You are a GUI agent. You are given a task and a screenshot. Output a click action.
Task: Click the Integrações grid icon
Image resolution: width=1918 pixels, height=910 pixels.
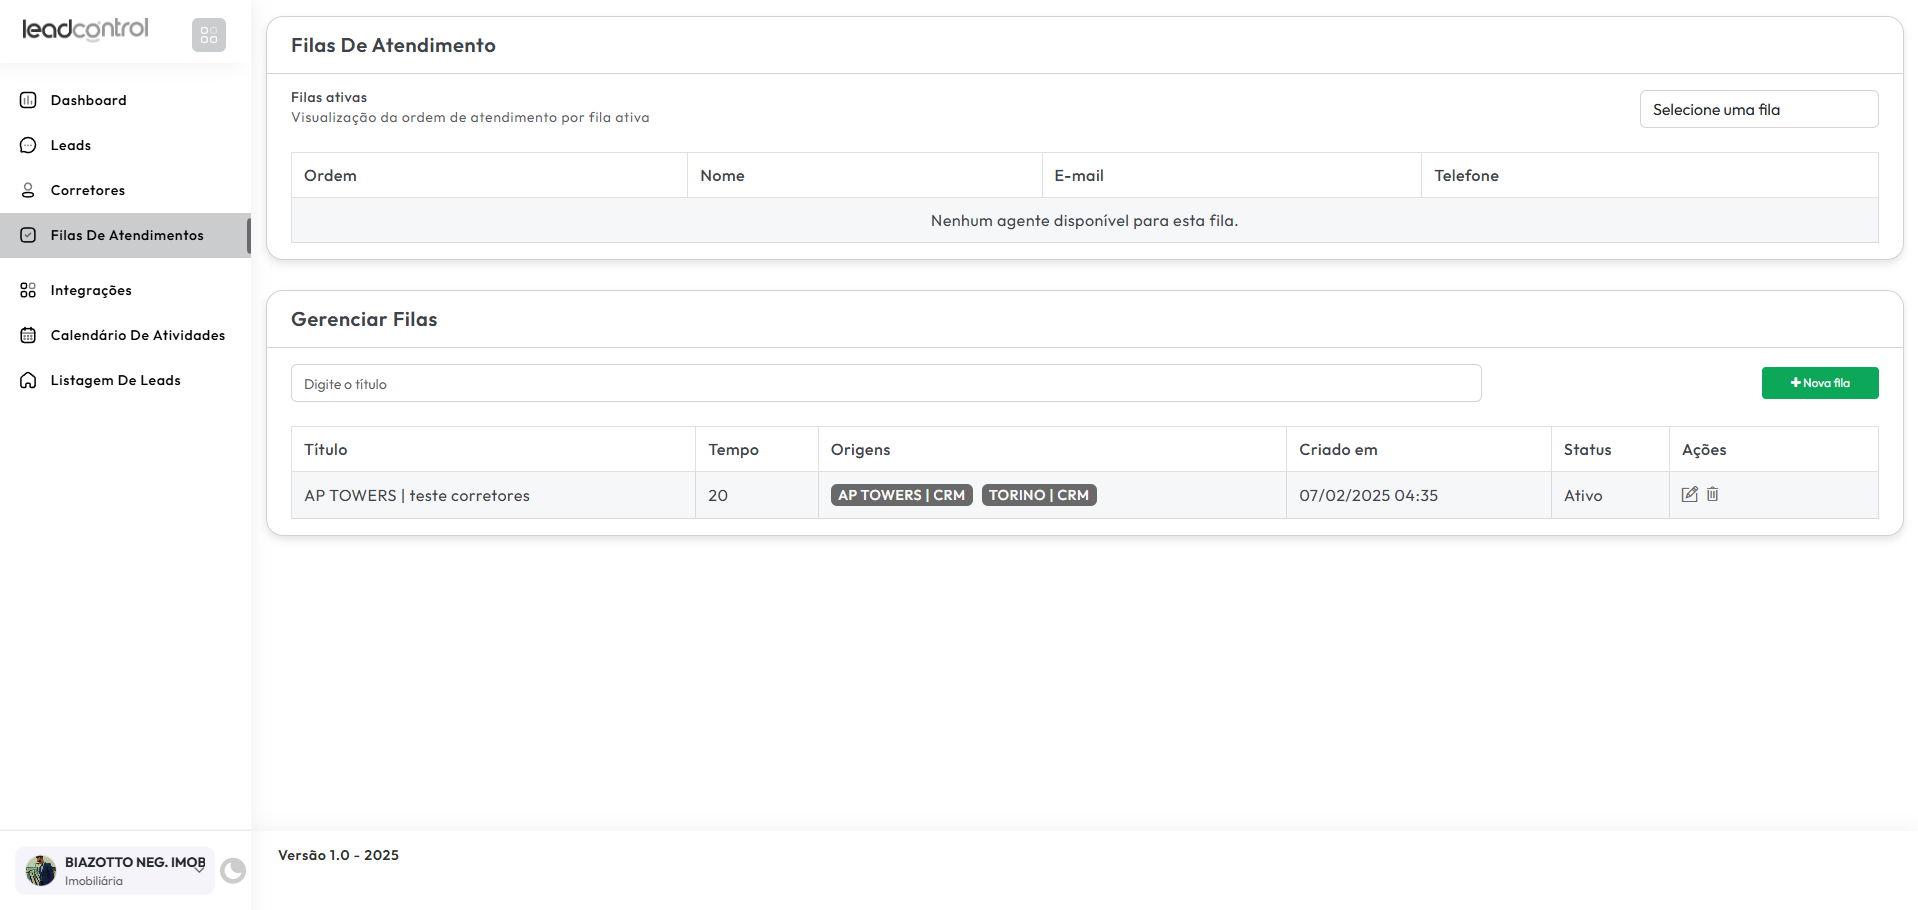coord(28,290)
